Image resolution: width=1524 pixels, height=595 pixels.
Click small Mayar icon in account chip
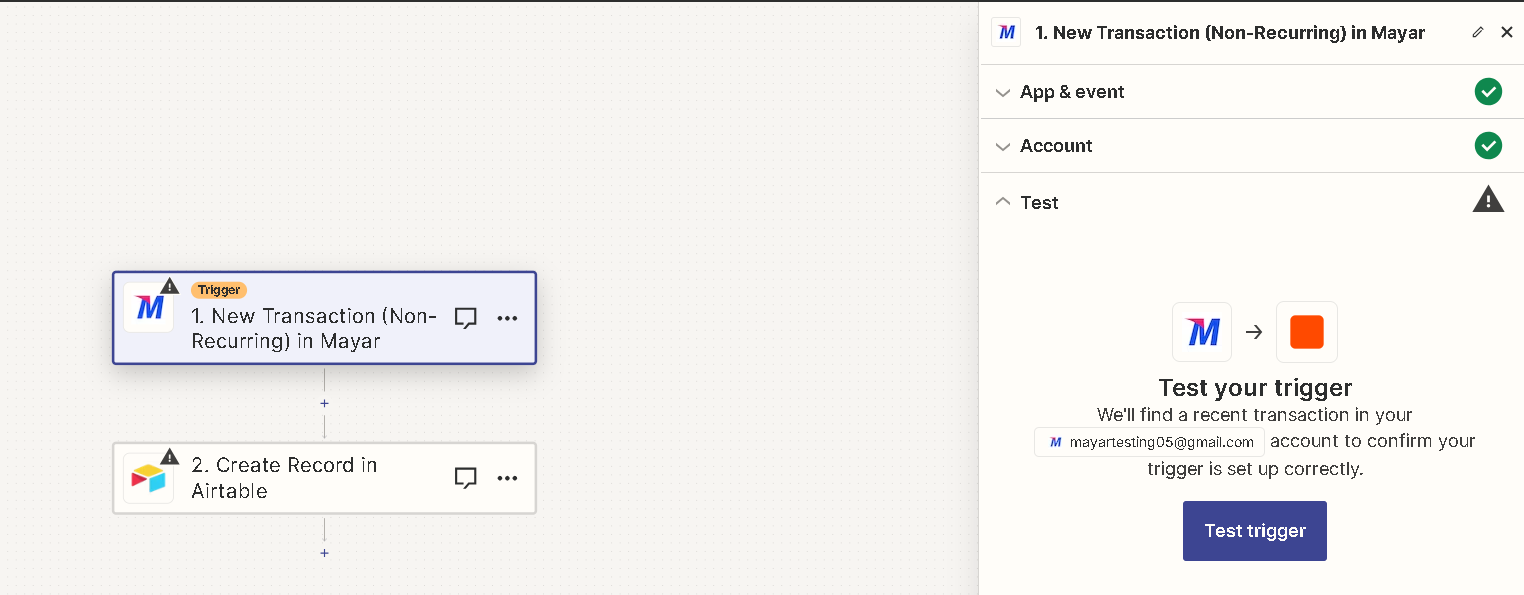click(1055, 442)
